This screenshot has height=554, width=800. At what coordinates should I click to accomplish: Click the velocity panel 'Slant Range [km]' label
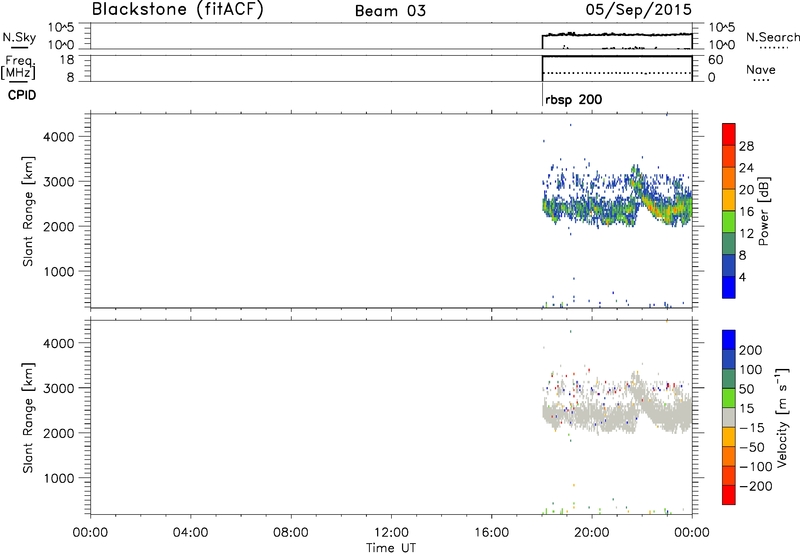[x=28, y=418]
